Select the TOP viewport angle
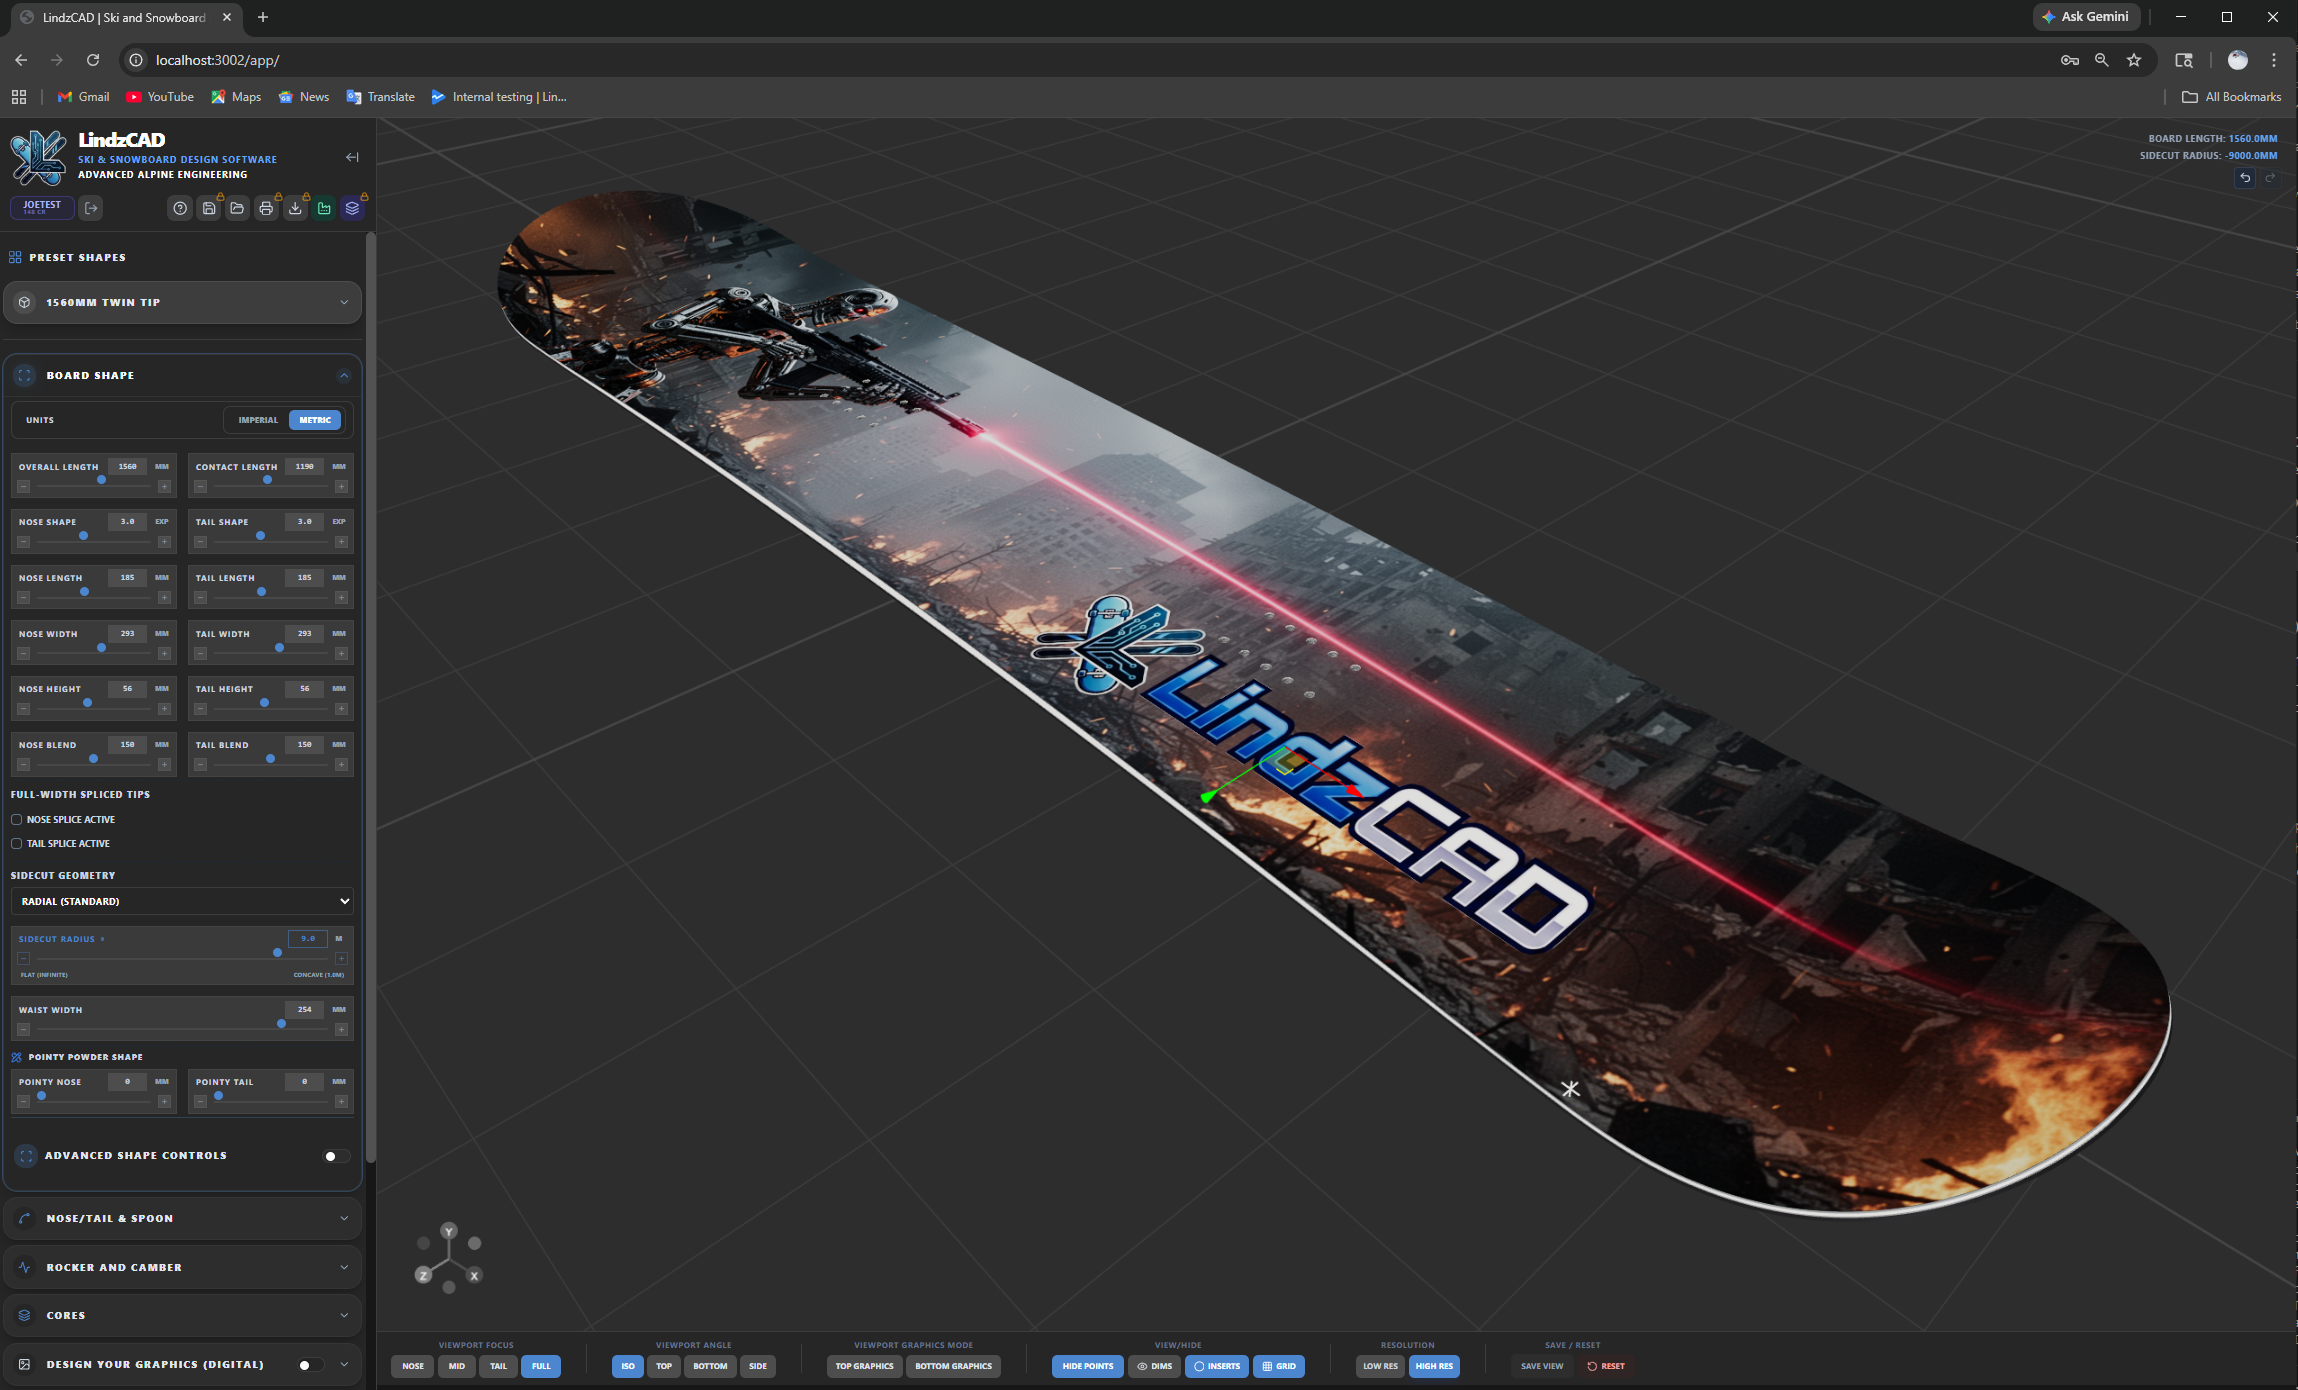The width and height of the screenshot is (2298, 1390). tap(663, 1366)
